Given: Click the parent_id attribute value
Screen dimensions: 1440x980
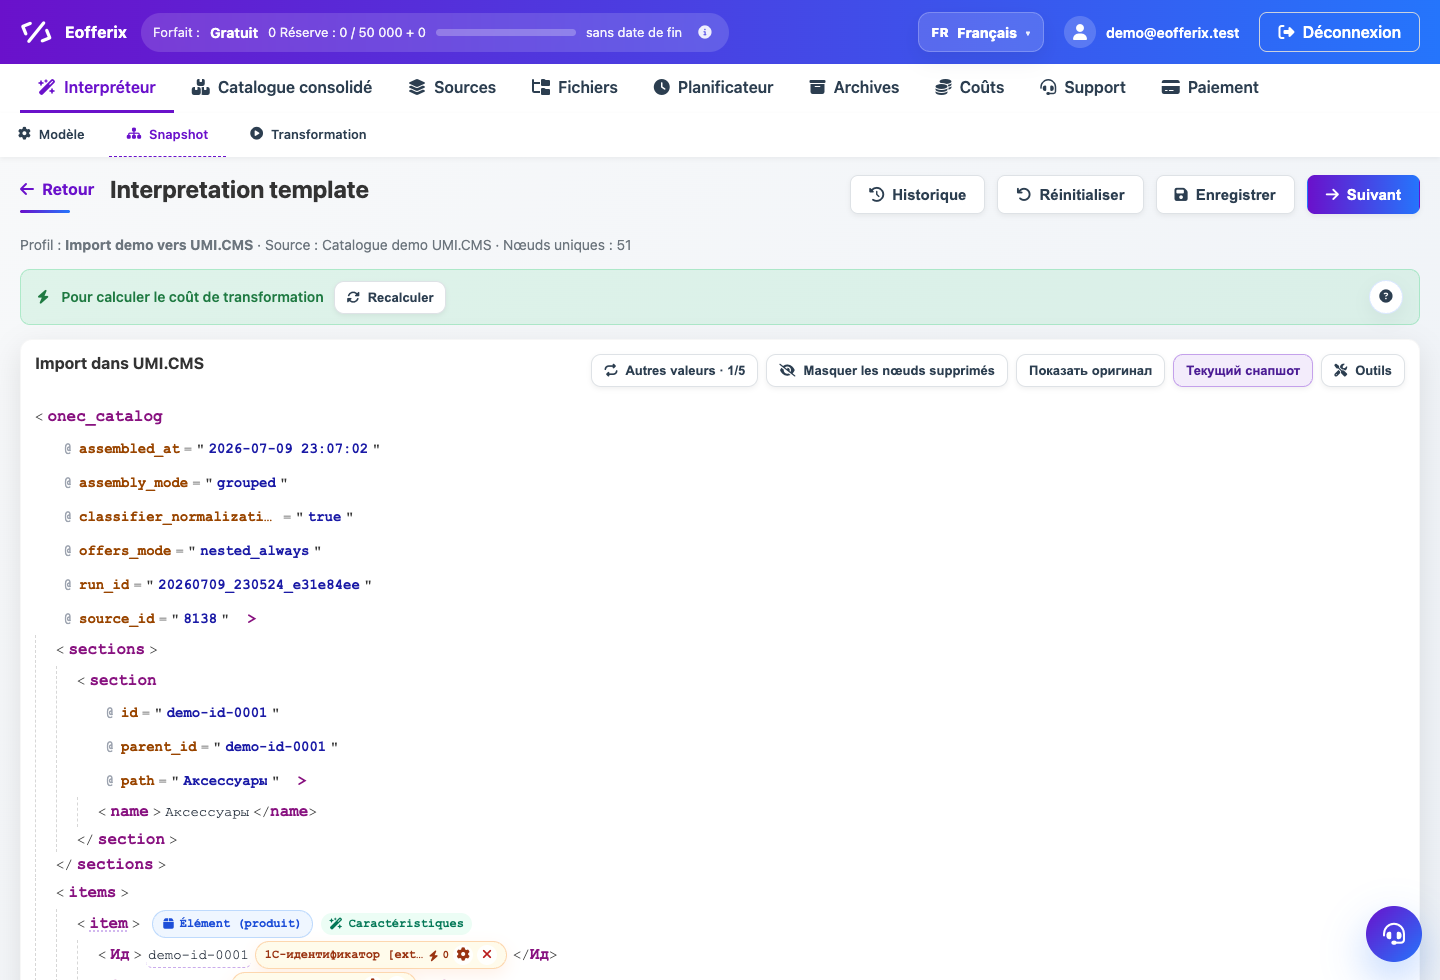Looking at the screenshot, I should click(x=276, y=747).
